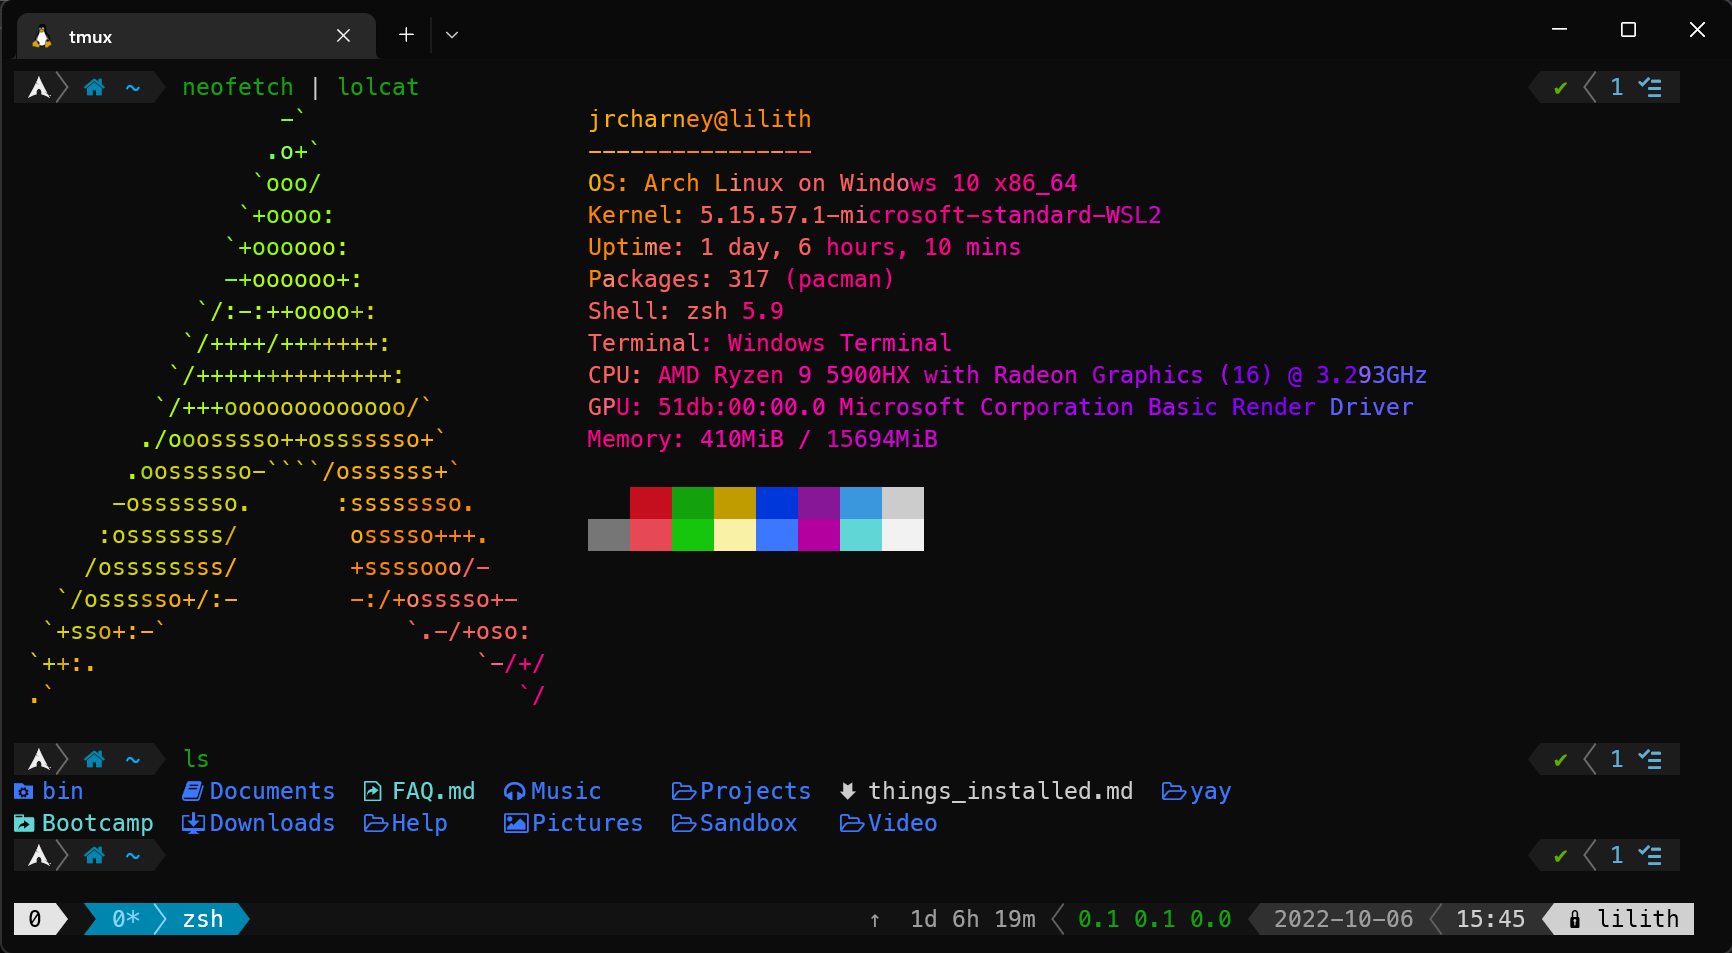Click the yay folder icon

pos(1173,792)
